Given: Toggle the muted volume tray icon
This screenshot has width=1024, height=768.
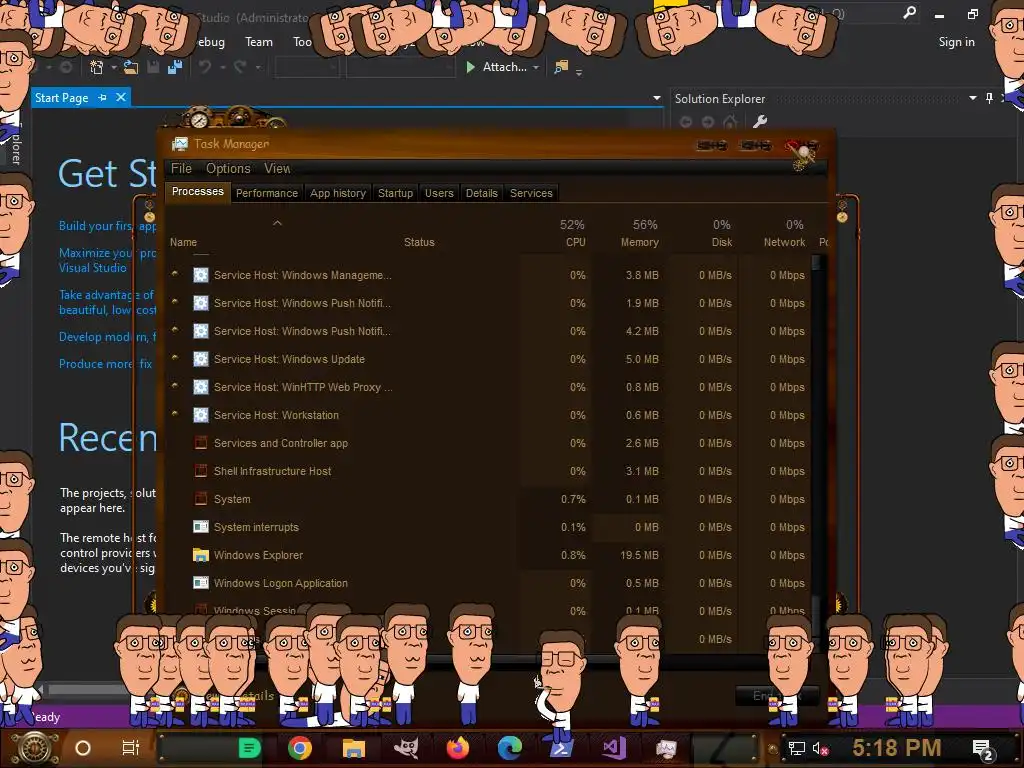Looking at the screenshot, I should tap(820, 748).
